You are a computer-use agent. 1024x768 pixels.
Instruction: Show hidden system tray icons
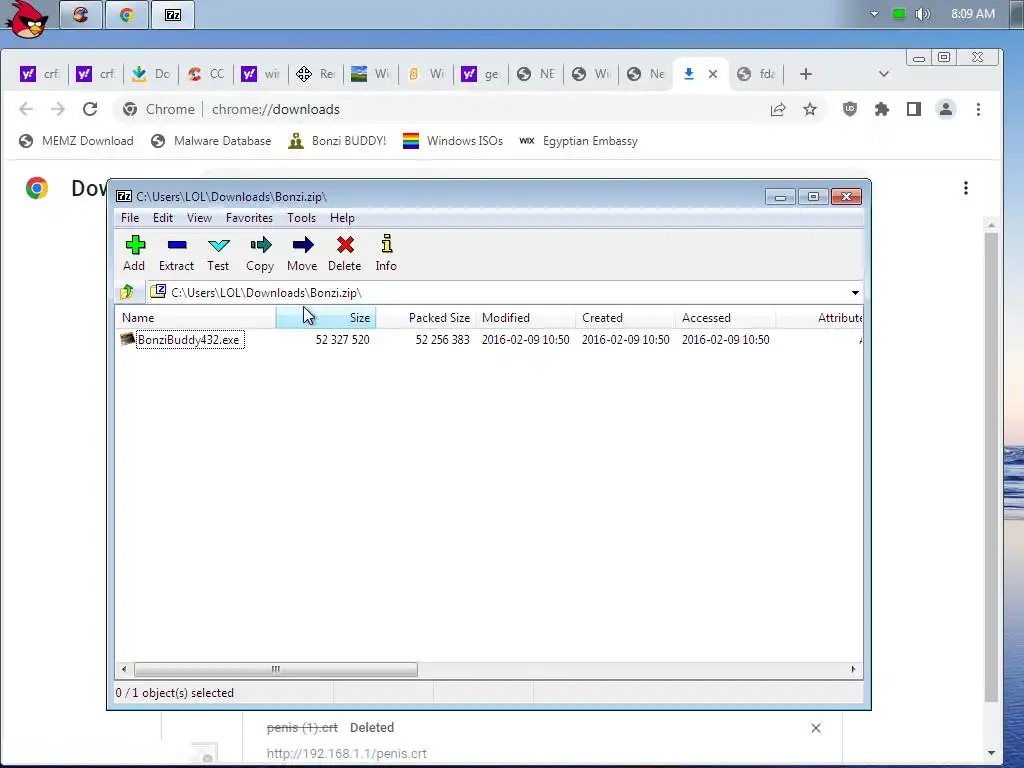coord(874,14)
